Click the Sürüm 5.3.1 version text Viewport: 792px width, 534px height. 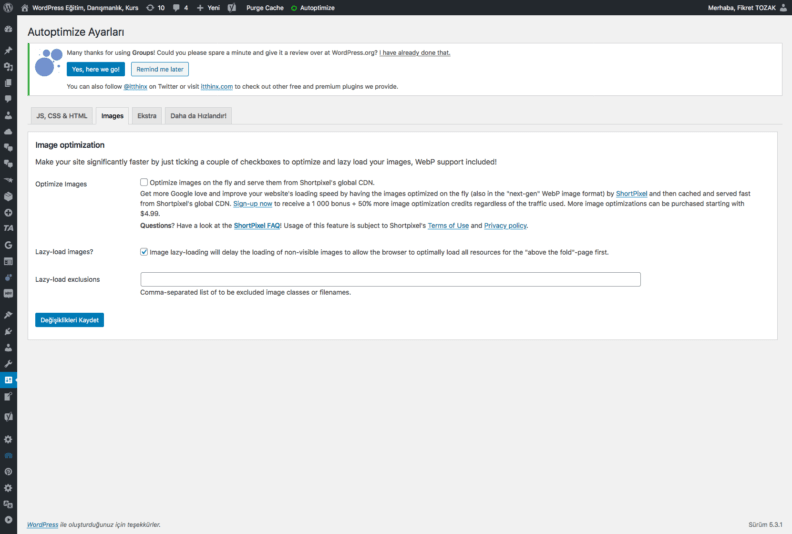[x=765, y=524]
